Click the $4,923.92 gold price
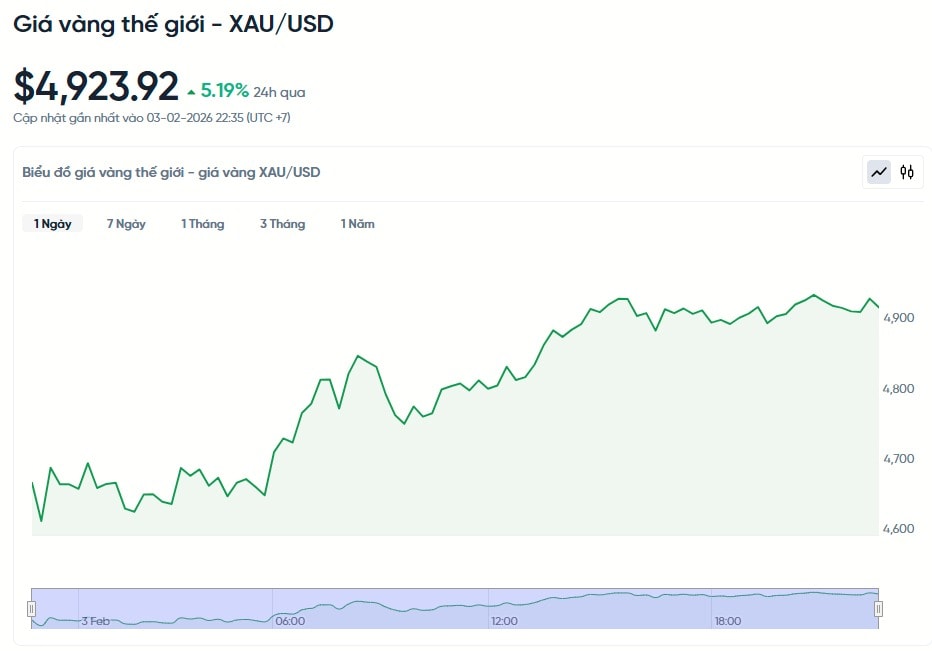 pyautogui.click(x=96, y=87)
